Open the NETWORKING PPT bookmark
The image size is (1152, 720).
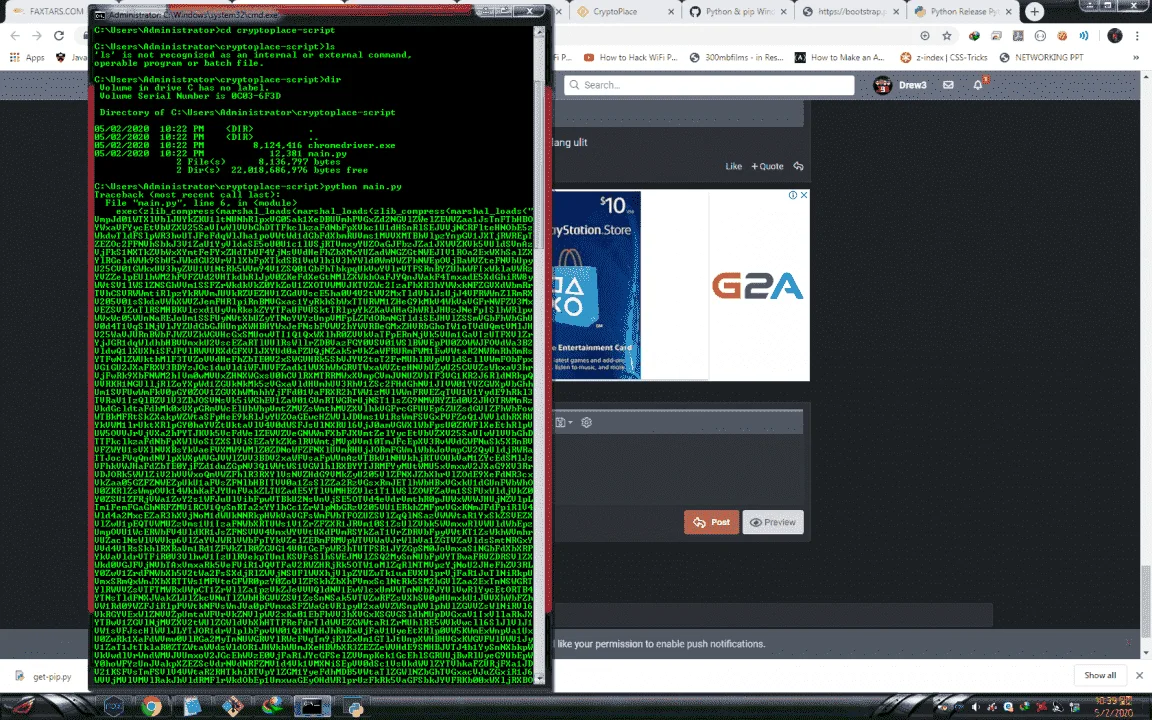(1042, 57)
